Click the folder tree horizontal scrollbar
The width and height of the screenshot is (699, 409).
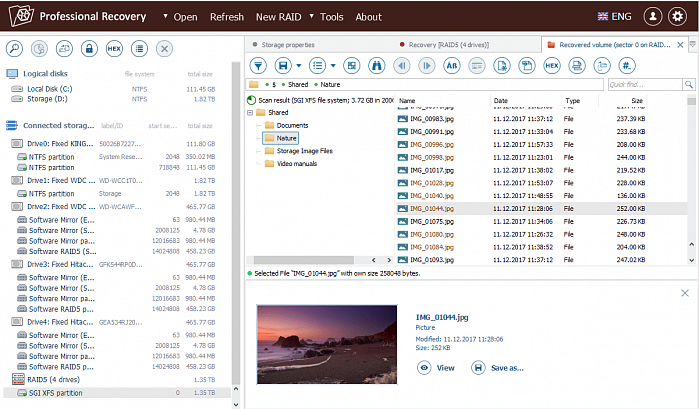(x=304, y=260)
